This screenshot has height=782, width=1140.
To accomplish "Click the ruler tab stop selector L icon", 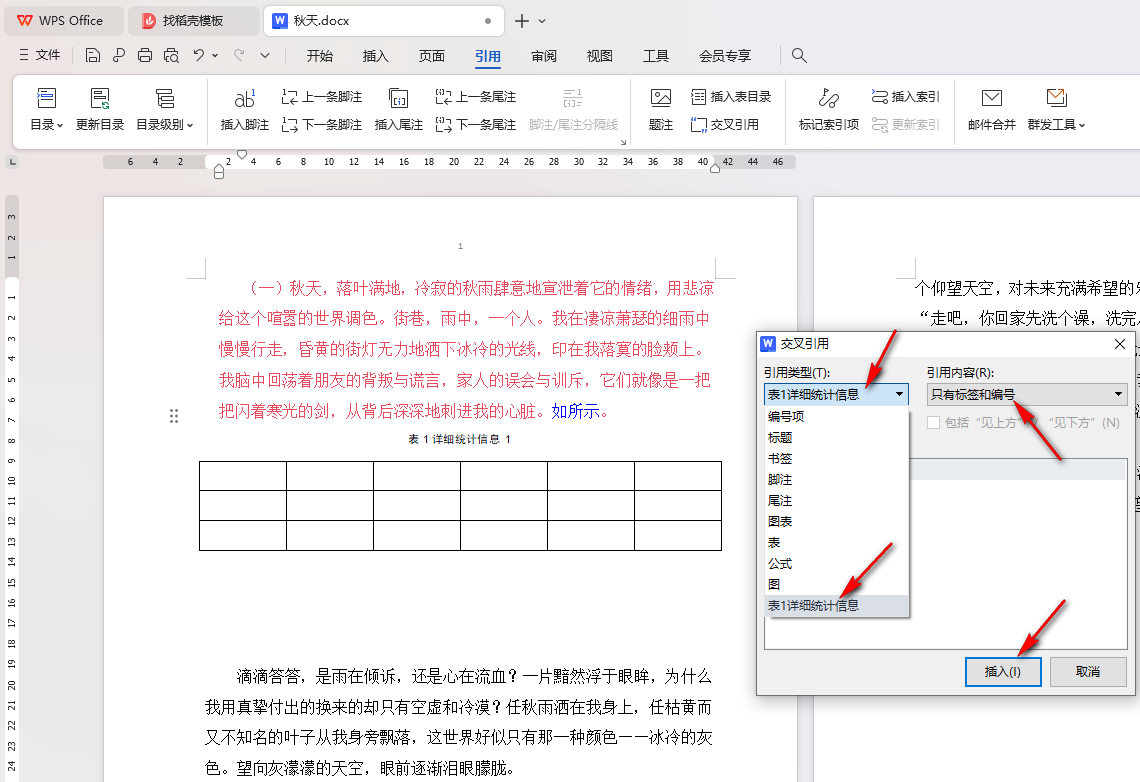I will (x=12, y=161).
